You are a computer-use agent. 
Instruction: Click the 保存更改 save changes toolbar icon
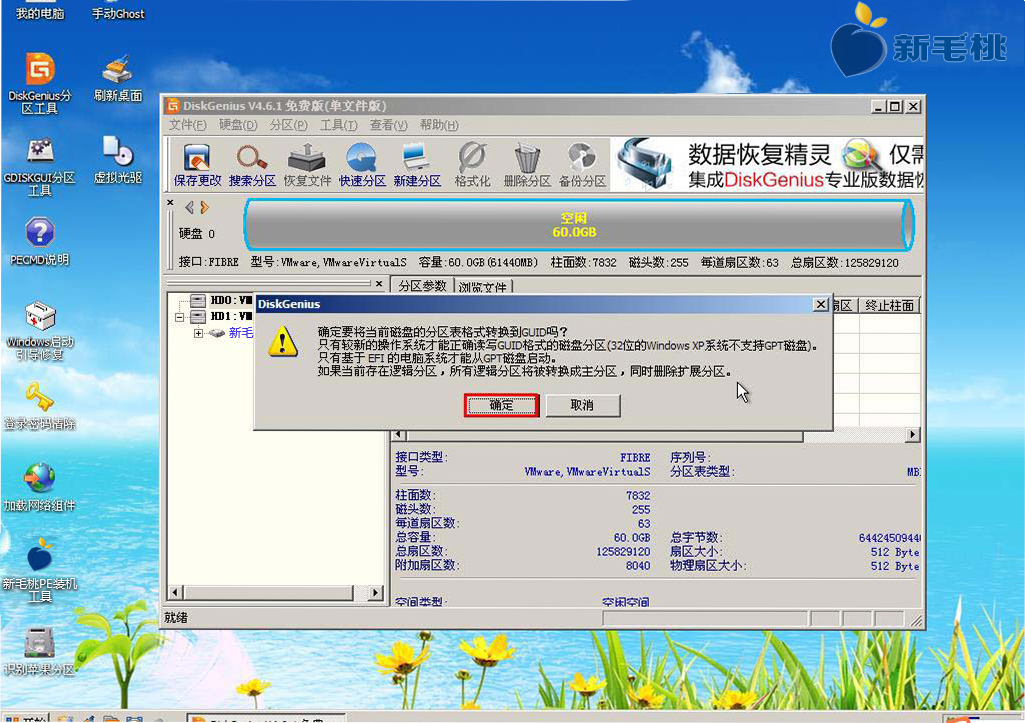click(197, 165)
